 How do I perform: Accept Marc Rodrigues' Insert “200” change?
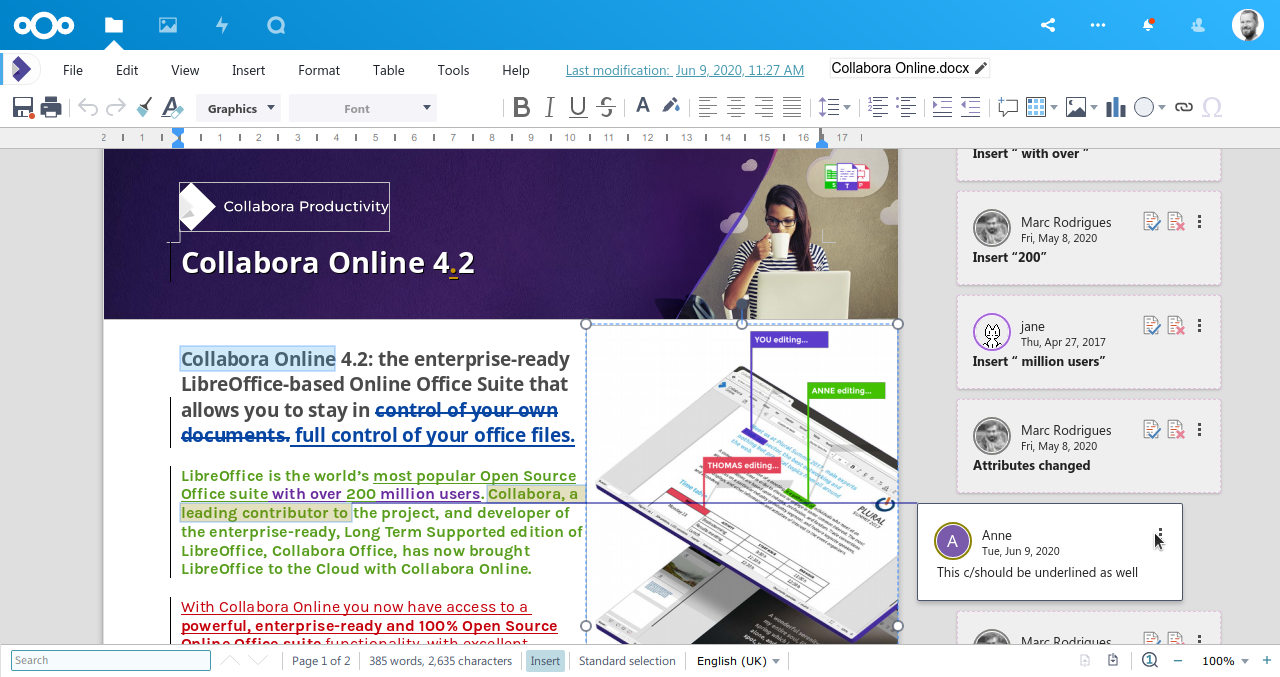(1152, 222)
